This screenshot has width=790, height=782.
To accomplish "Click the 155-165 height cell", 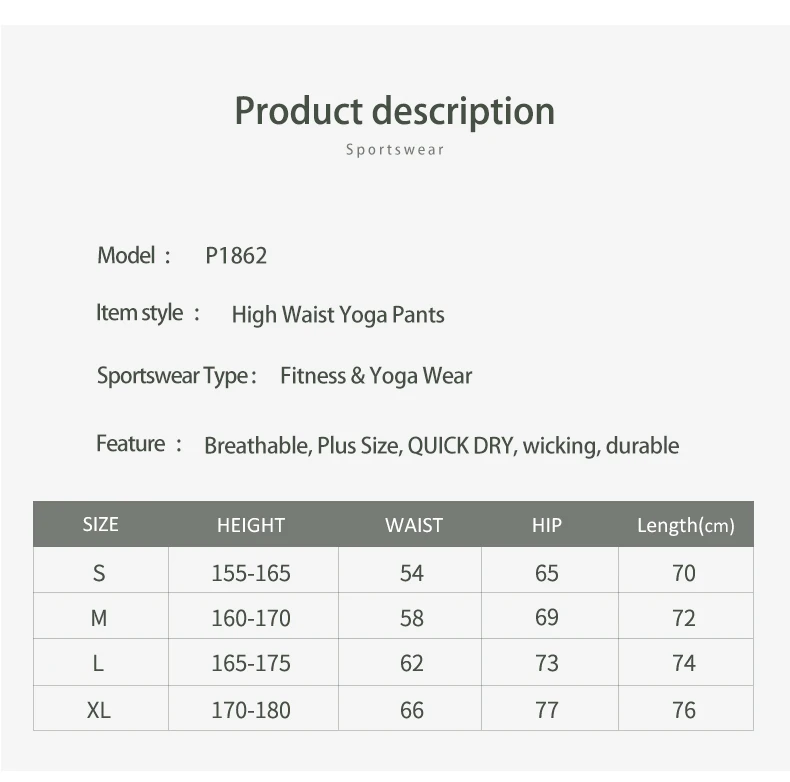I will 251,573.
